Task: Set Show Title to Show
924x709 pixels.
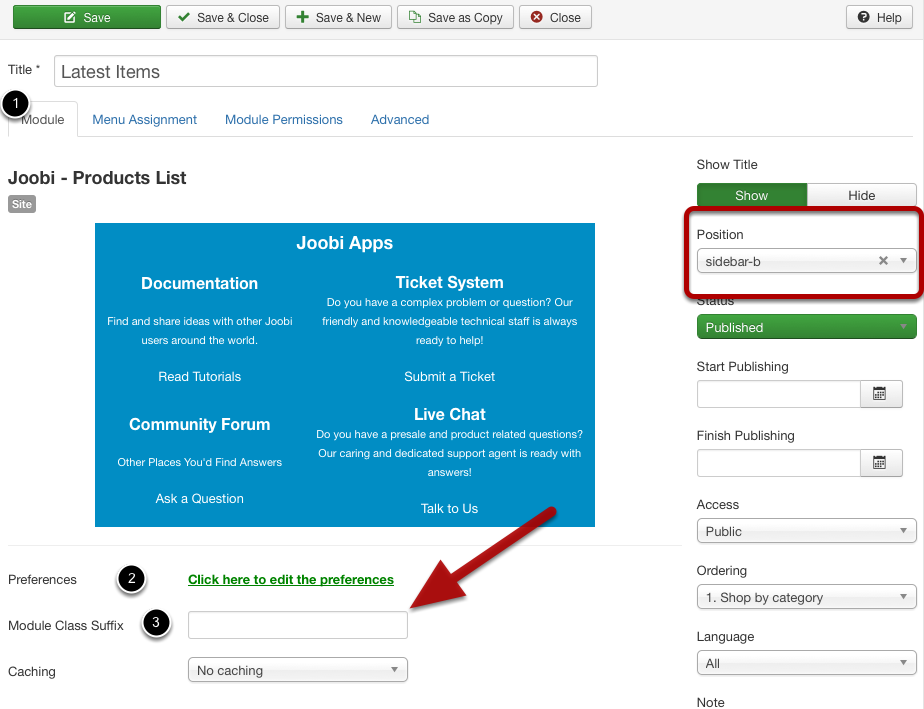Action: pos(751,195)
